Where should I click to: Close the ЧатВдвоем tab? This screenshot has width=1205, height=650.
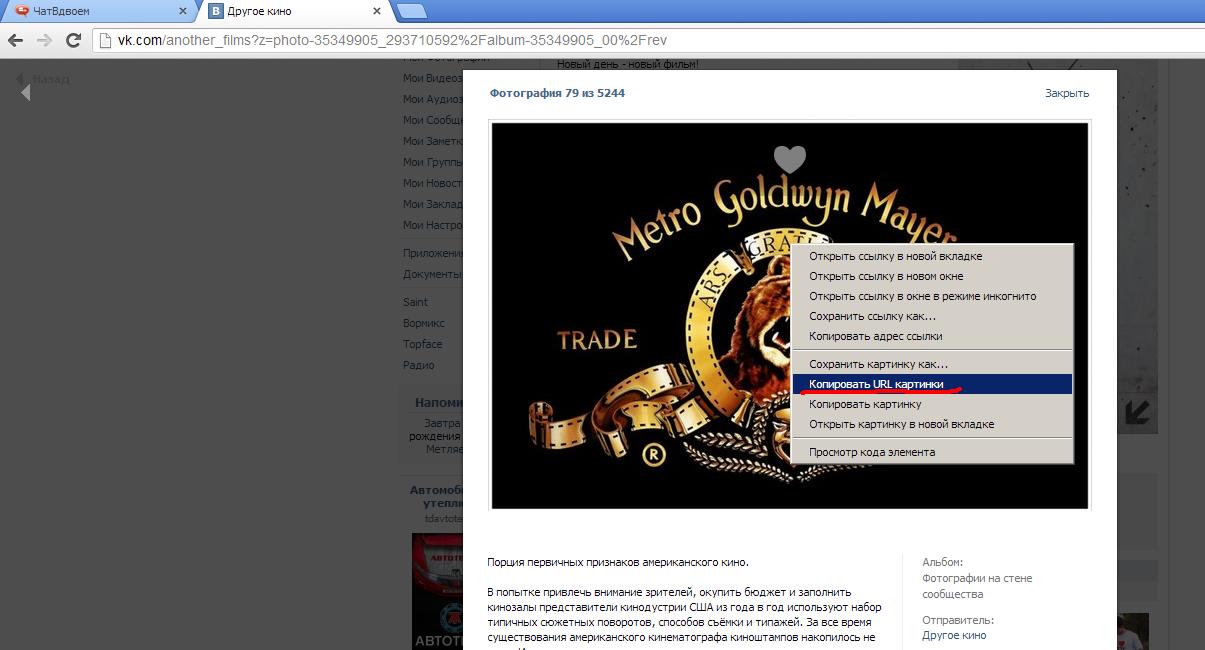(x=183, y=11)
